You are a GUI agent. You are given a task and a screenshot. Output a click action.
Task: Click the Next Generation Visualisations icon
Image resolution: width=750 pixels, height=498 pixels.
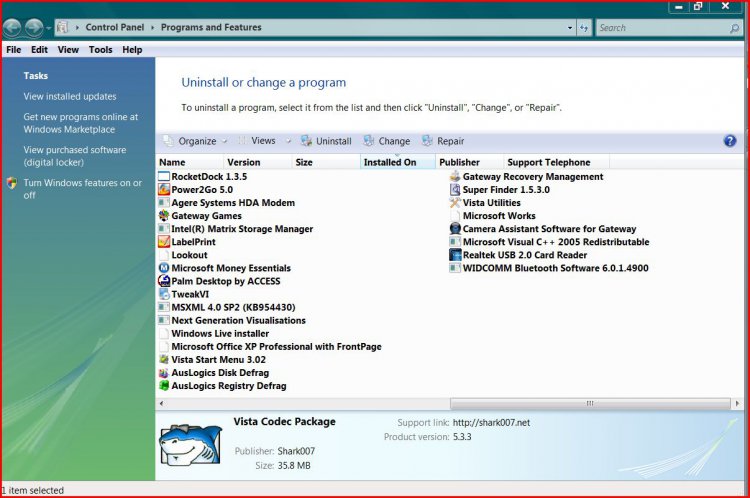pos(164,320)
